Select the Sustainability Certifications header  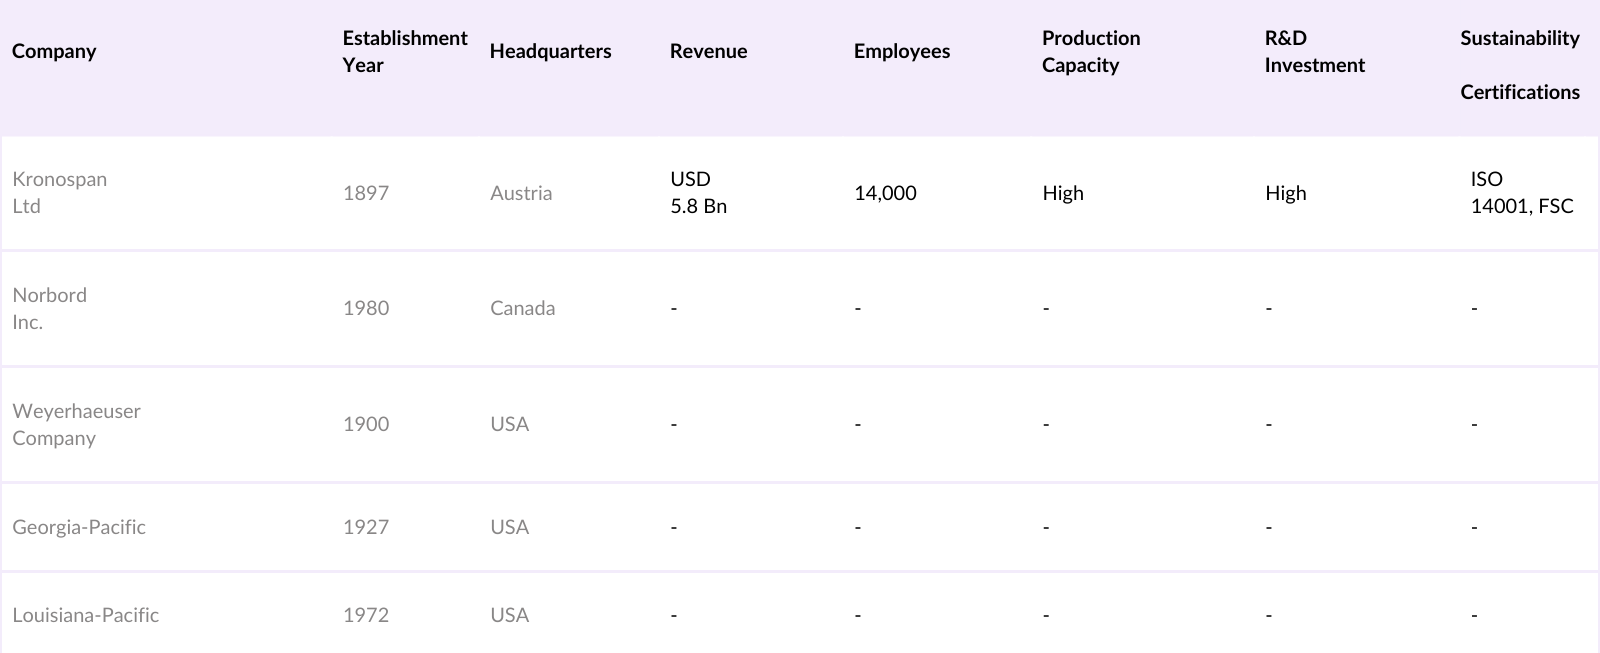pos(1519,65)
